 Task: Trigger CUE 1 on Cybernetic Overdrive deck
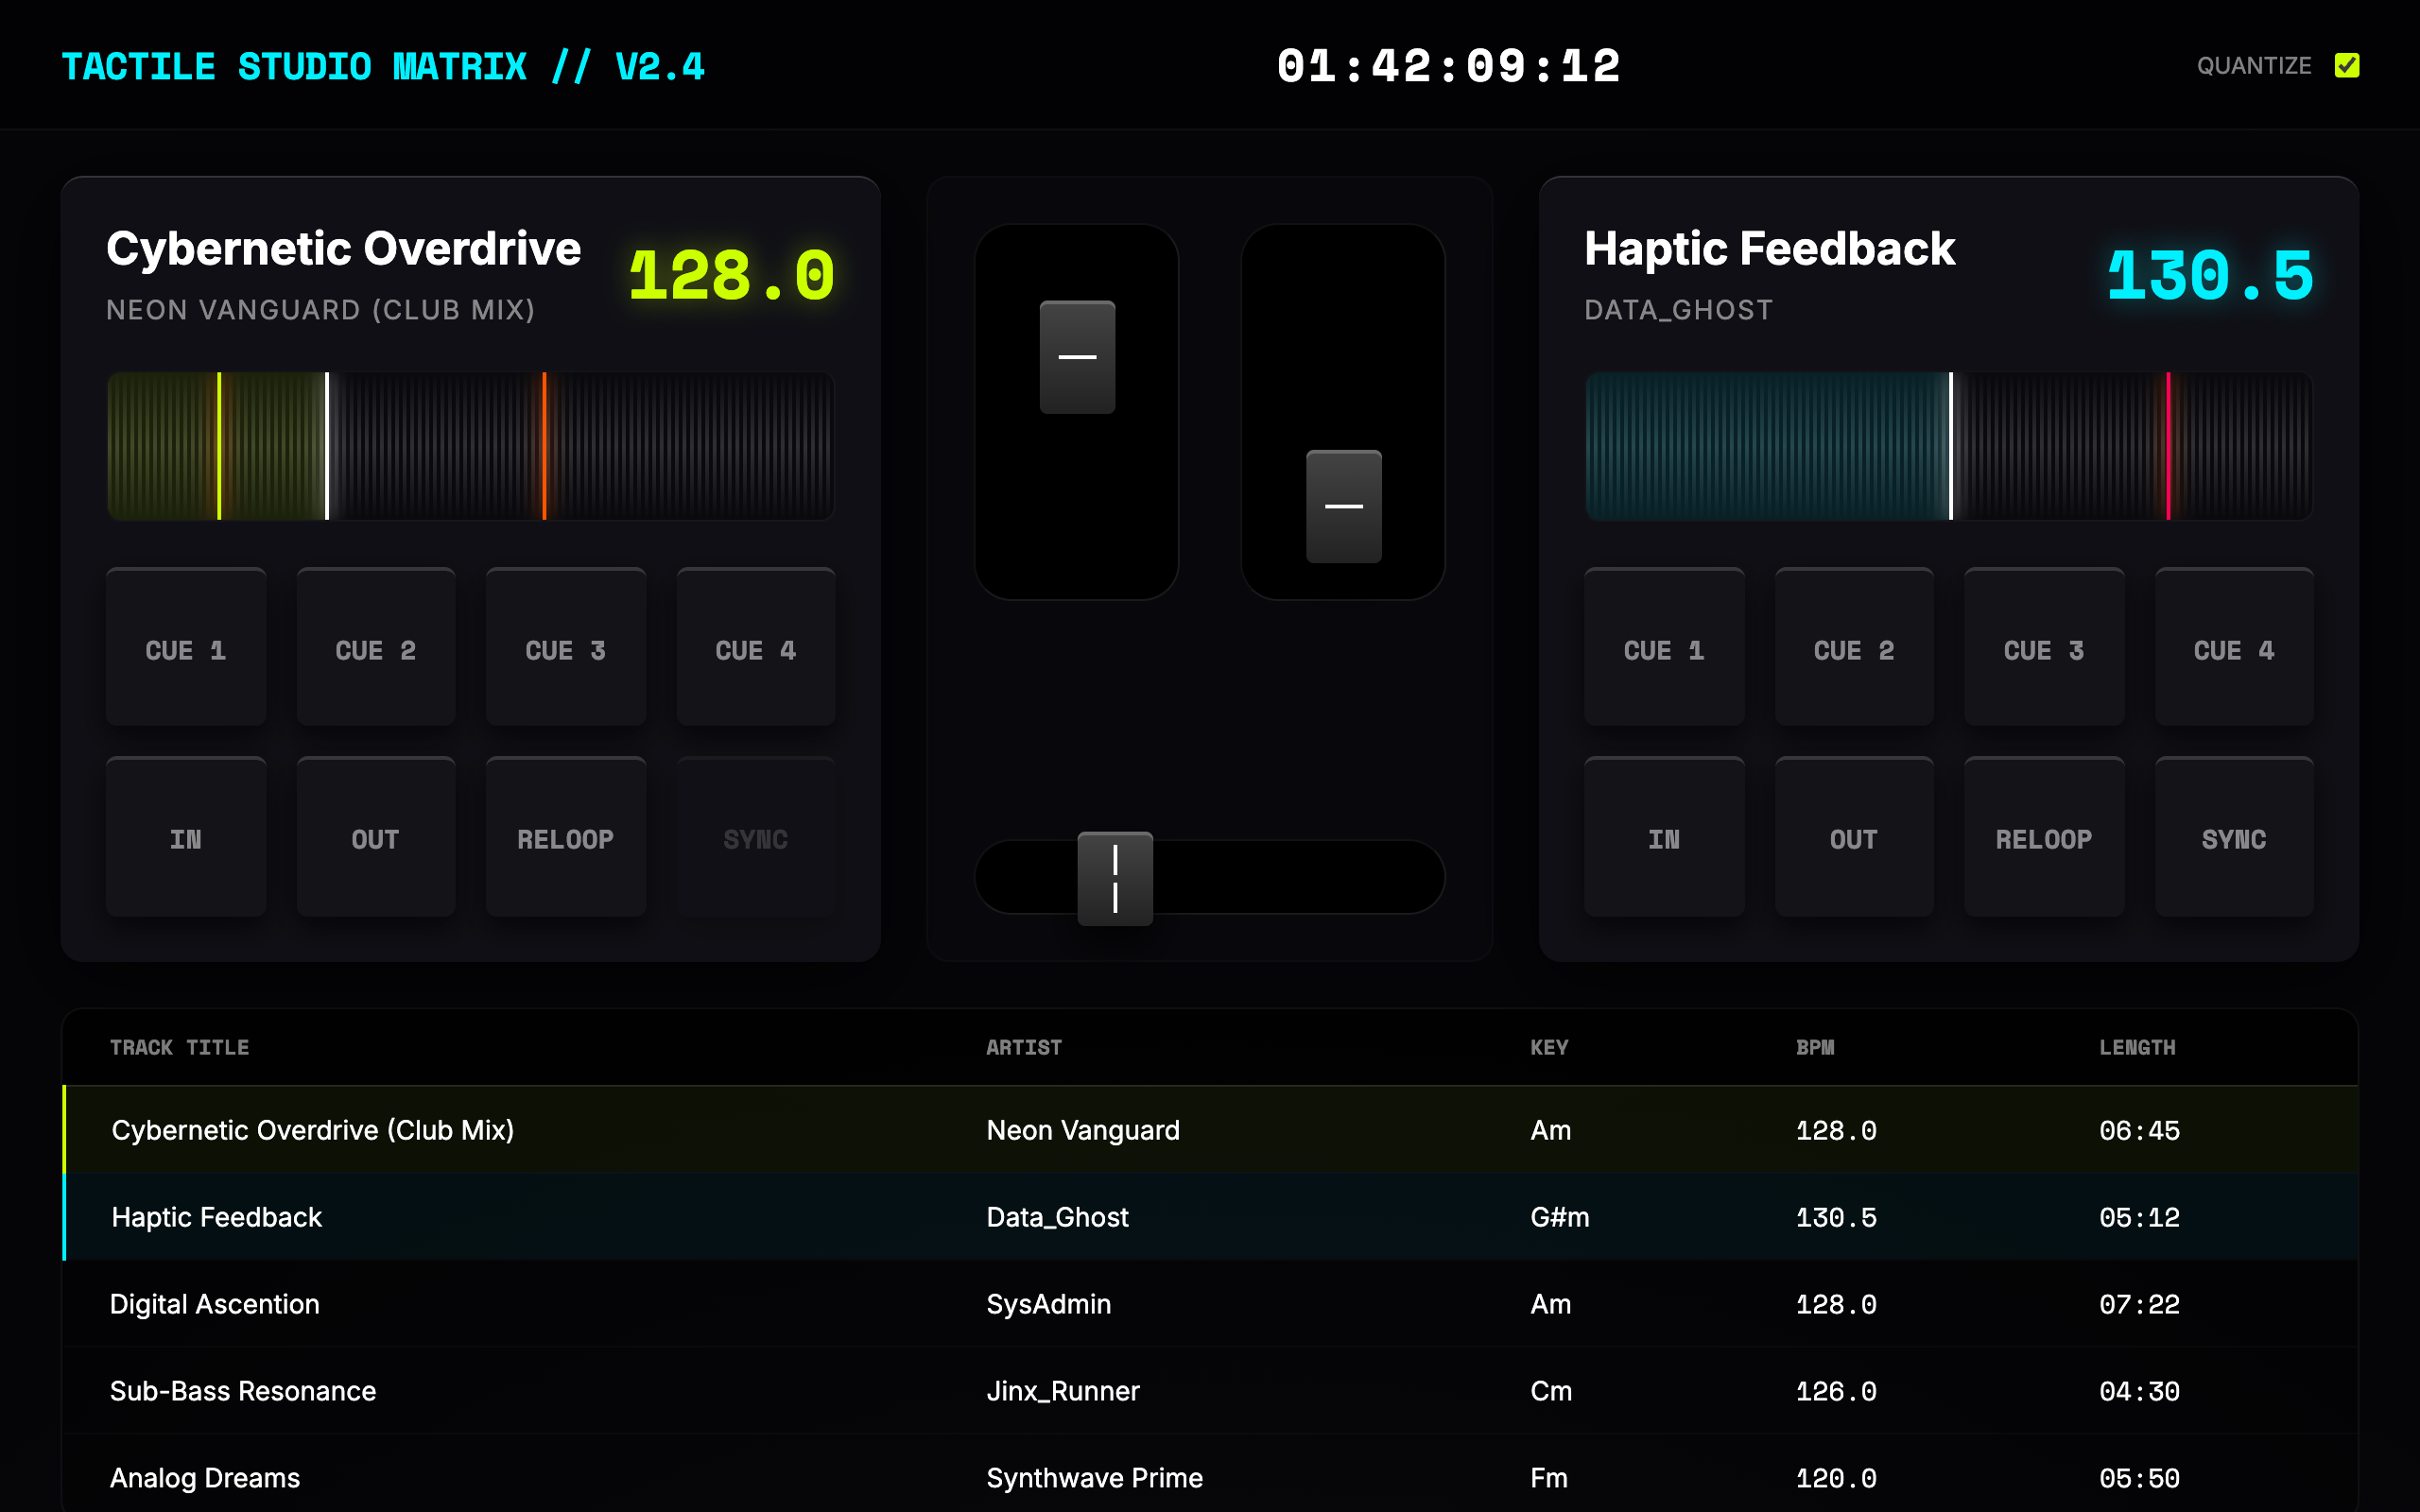coord(186,648)
